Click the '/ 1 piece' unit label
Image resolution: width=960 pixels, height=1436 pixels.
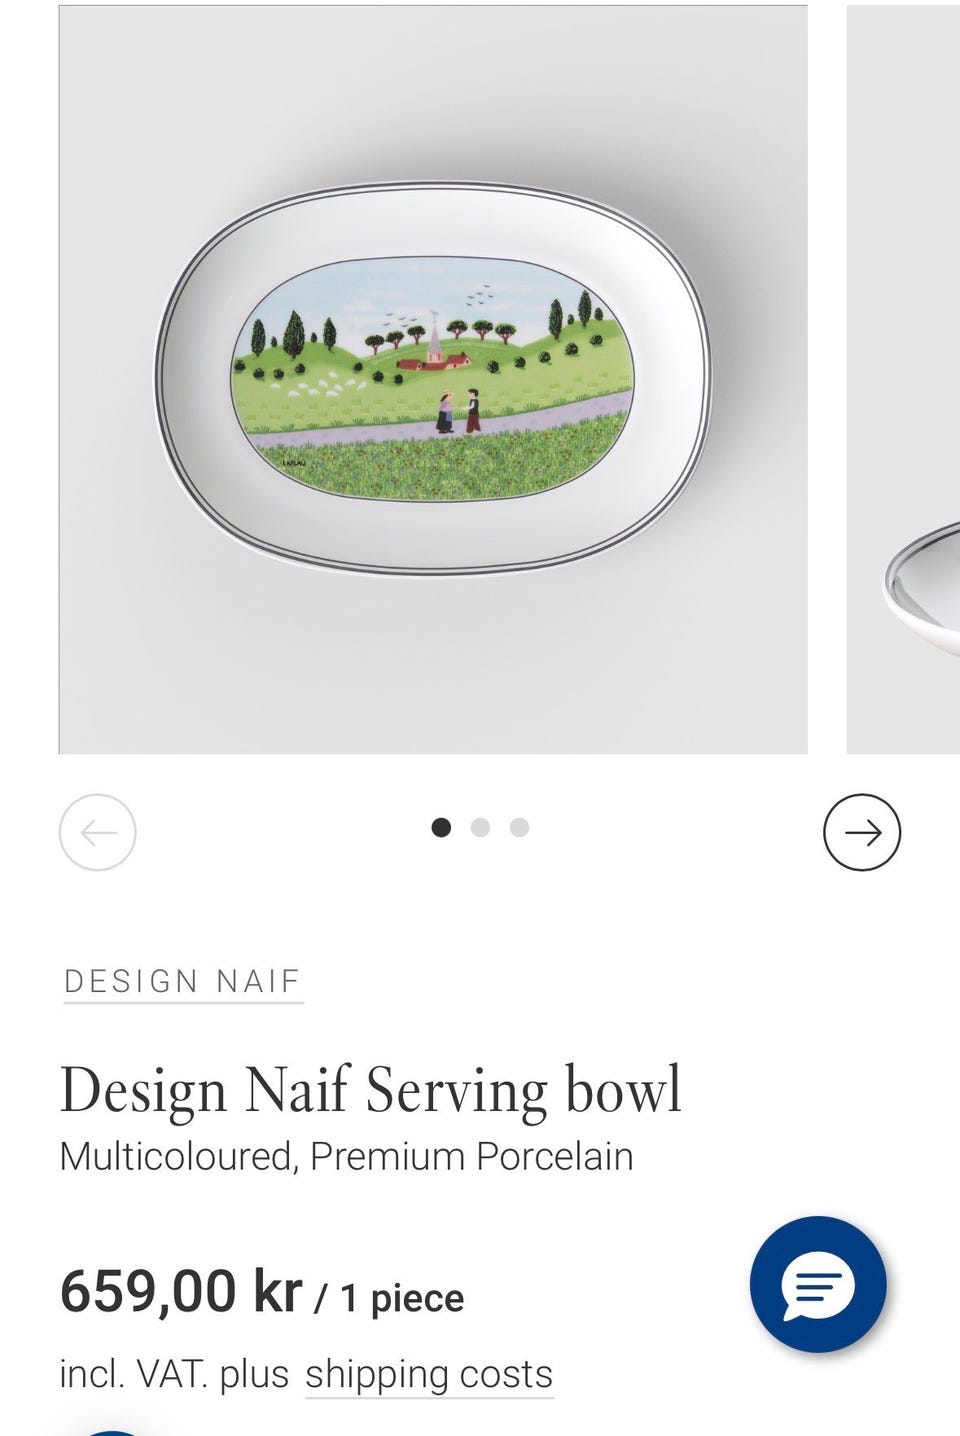(x=390, y=1298)
